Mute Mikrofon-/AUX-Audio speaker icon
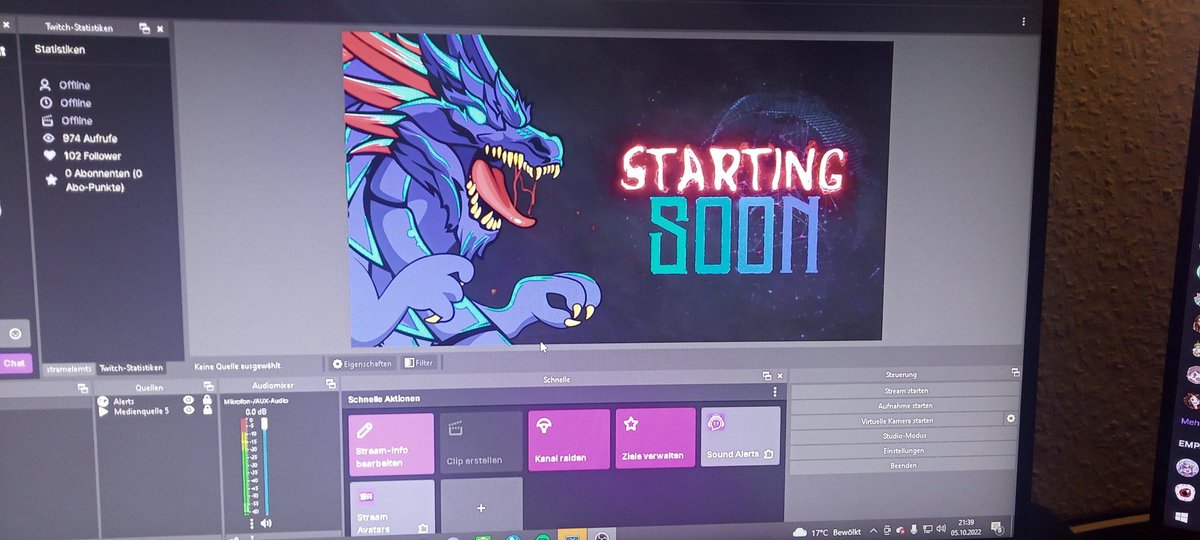The image size is (1200, 540). [266, 522]
